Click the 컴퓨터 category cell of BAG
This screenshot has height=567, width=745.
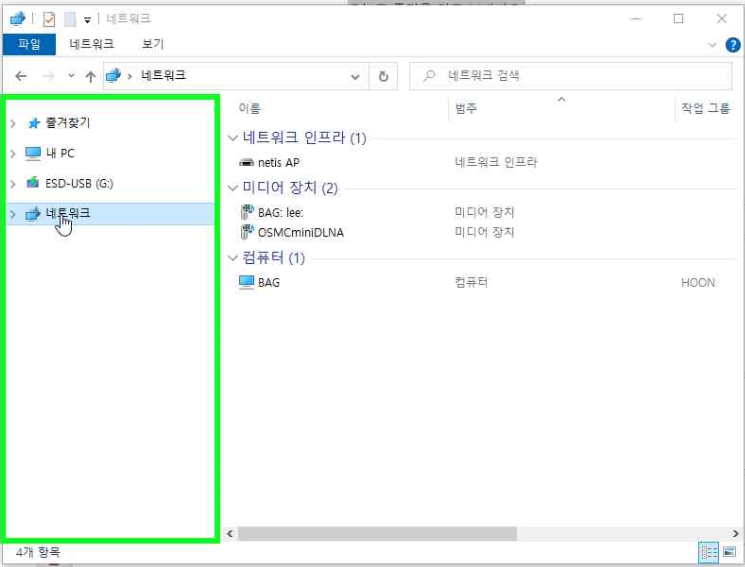coord(471,282)
